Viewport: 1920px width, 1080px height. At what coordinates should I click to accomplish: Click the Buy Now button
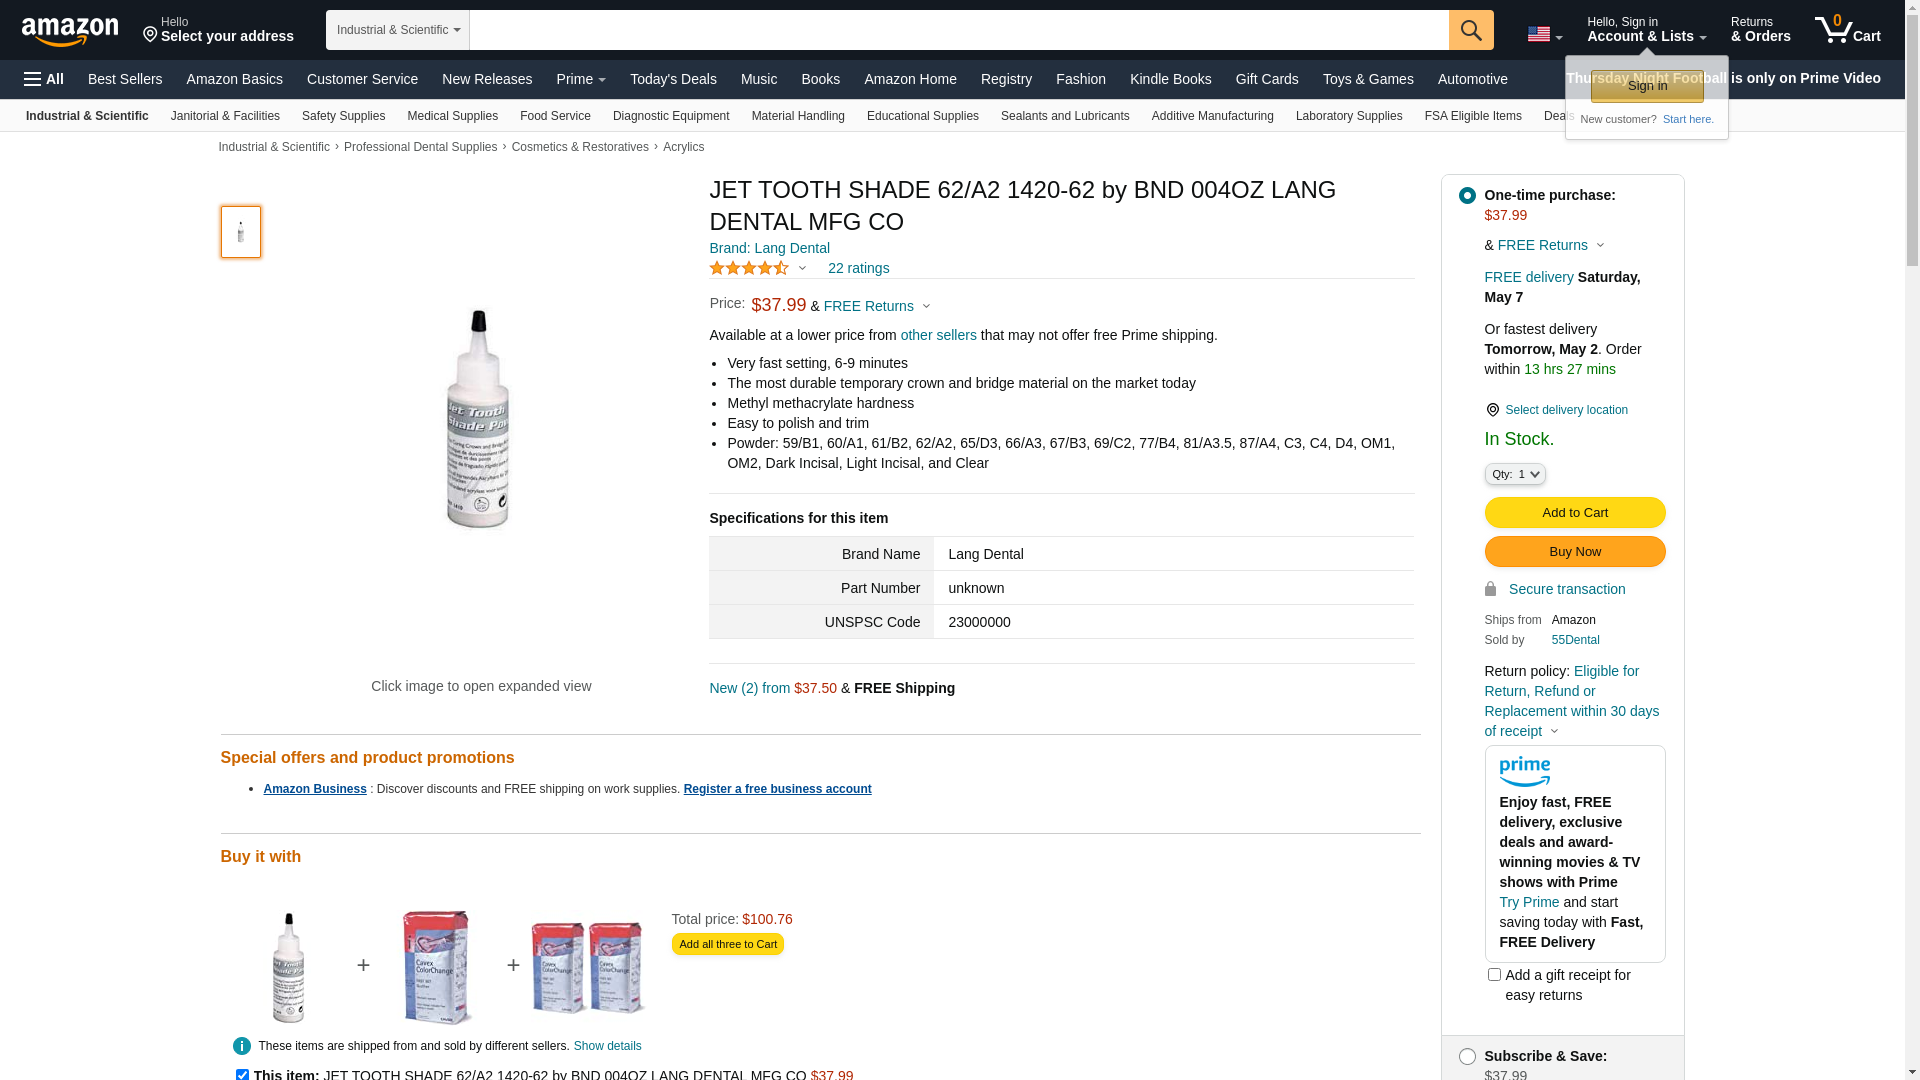pyautogui.click(x=1575, y=552)
